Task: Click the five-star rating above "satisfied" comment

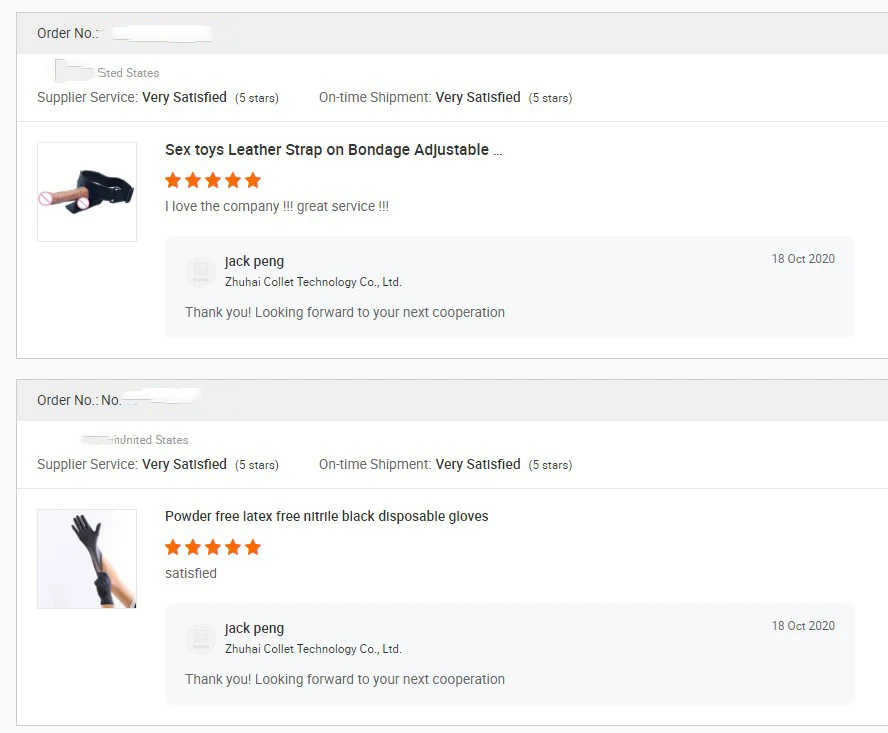Action: click(x=213, y=547)
